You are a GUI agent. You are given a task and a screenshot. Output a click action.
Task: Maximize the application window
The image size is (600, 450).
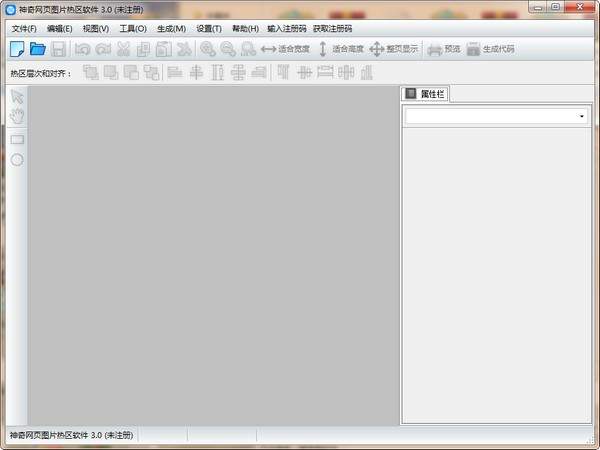(556, 7)
